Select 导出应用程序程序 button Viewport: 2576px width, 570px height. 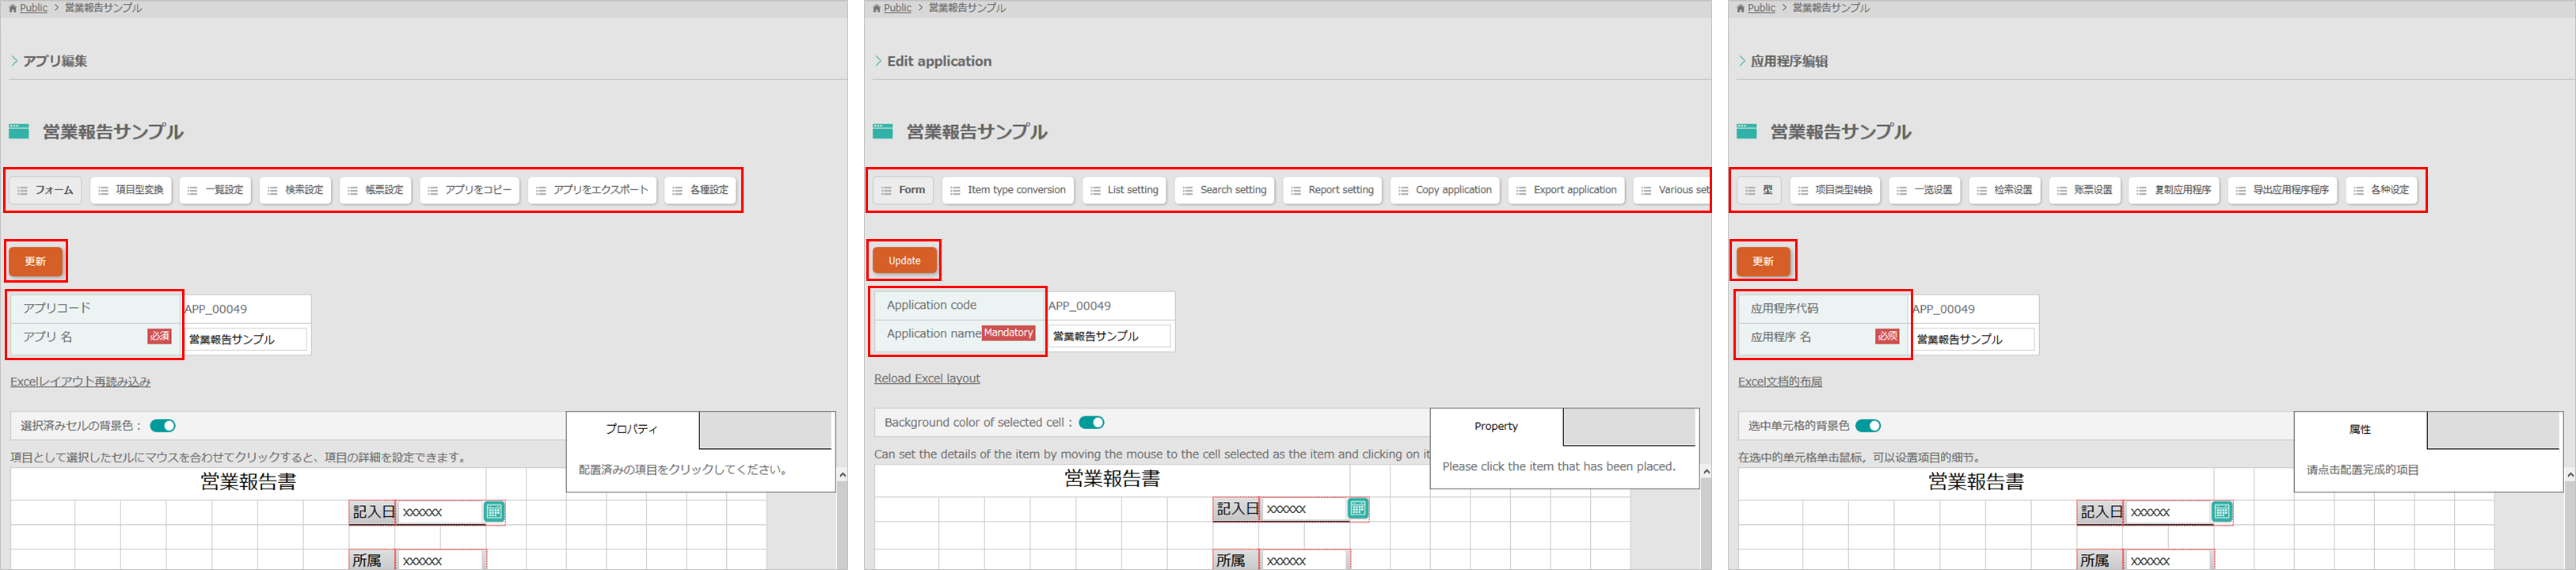[x=2283, y=190]
